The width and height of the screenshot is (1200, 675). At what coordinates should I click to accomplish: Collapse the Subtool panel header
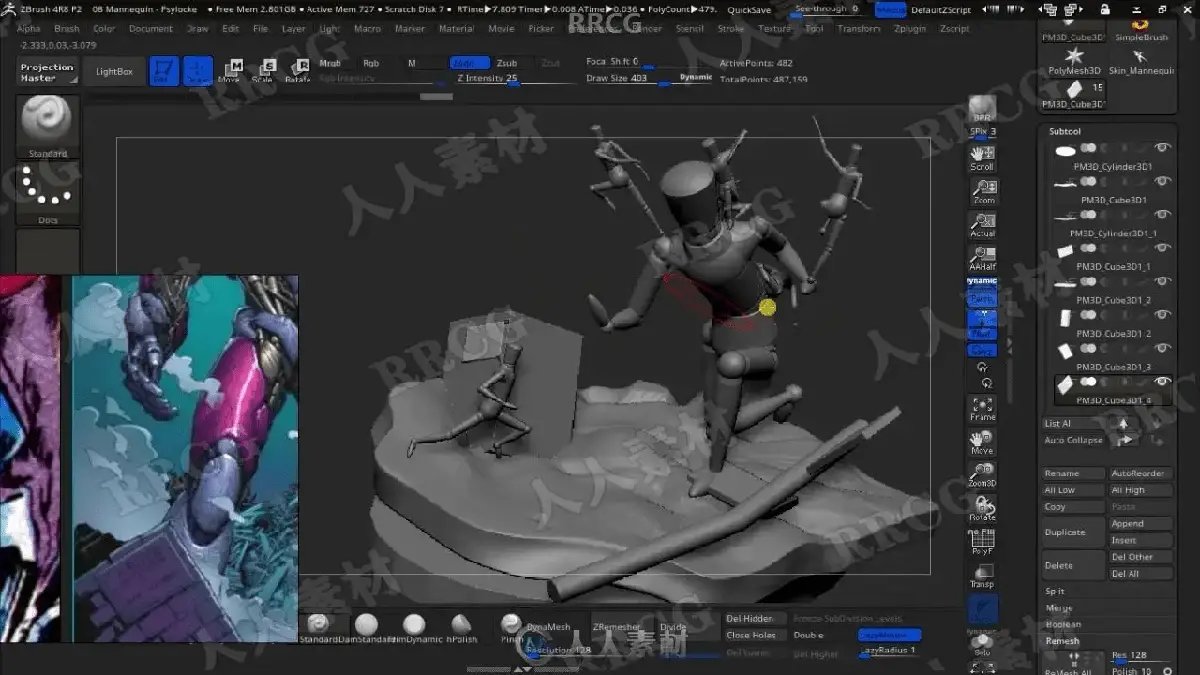(1064, 131)
